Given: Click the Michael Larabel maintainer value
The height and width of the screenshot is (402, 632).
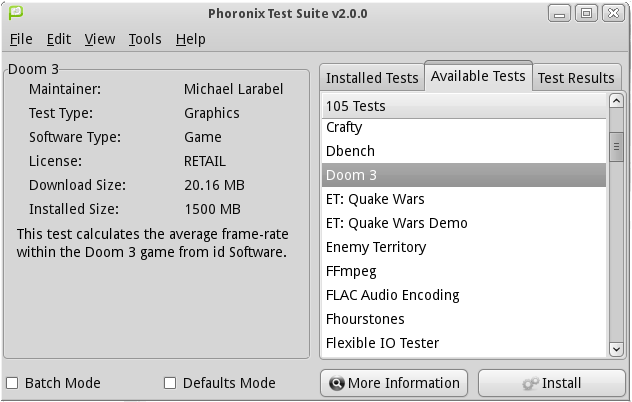Looking at the screenshot, I should (233, 89).
